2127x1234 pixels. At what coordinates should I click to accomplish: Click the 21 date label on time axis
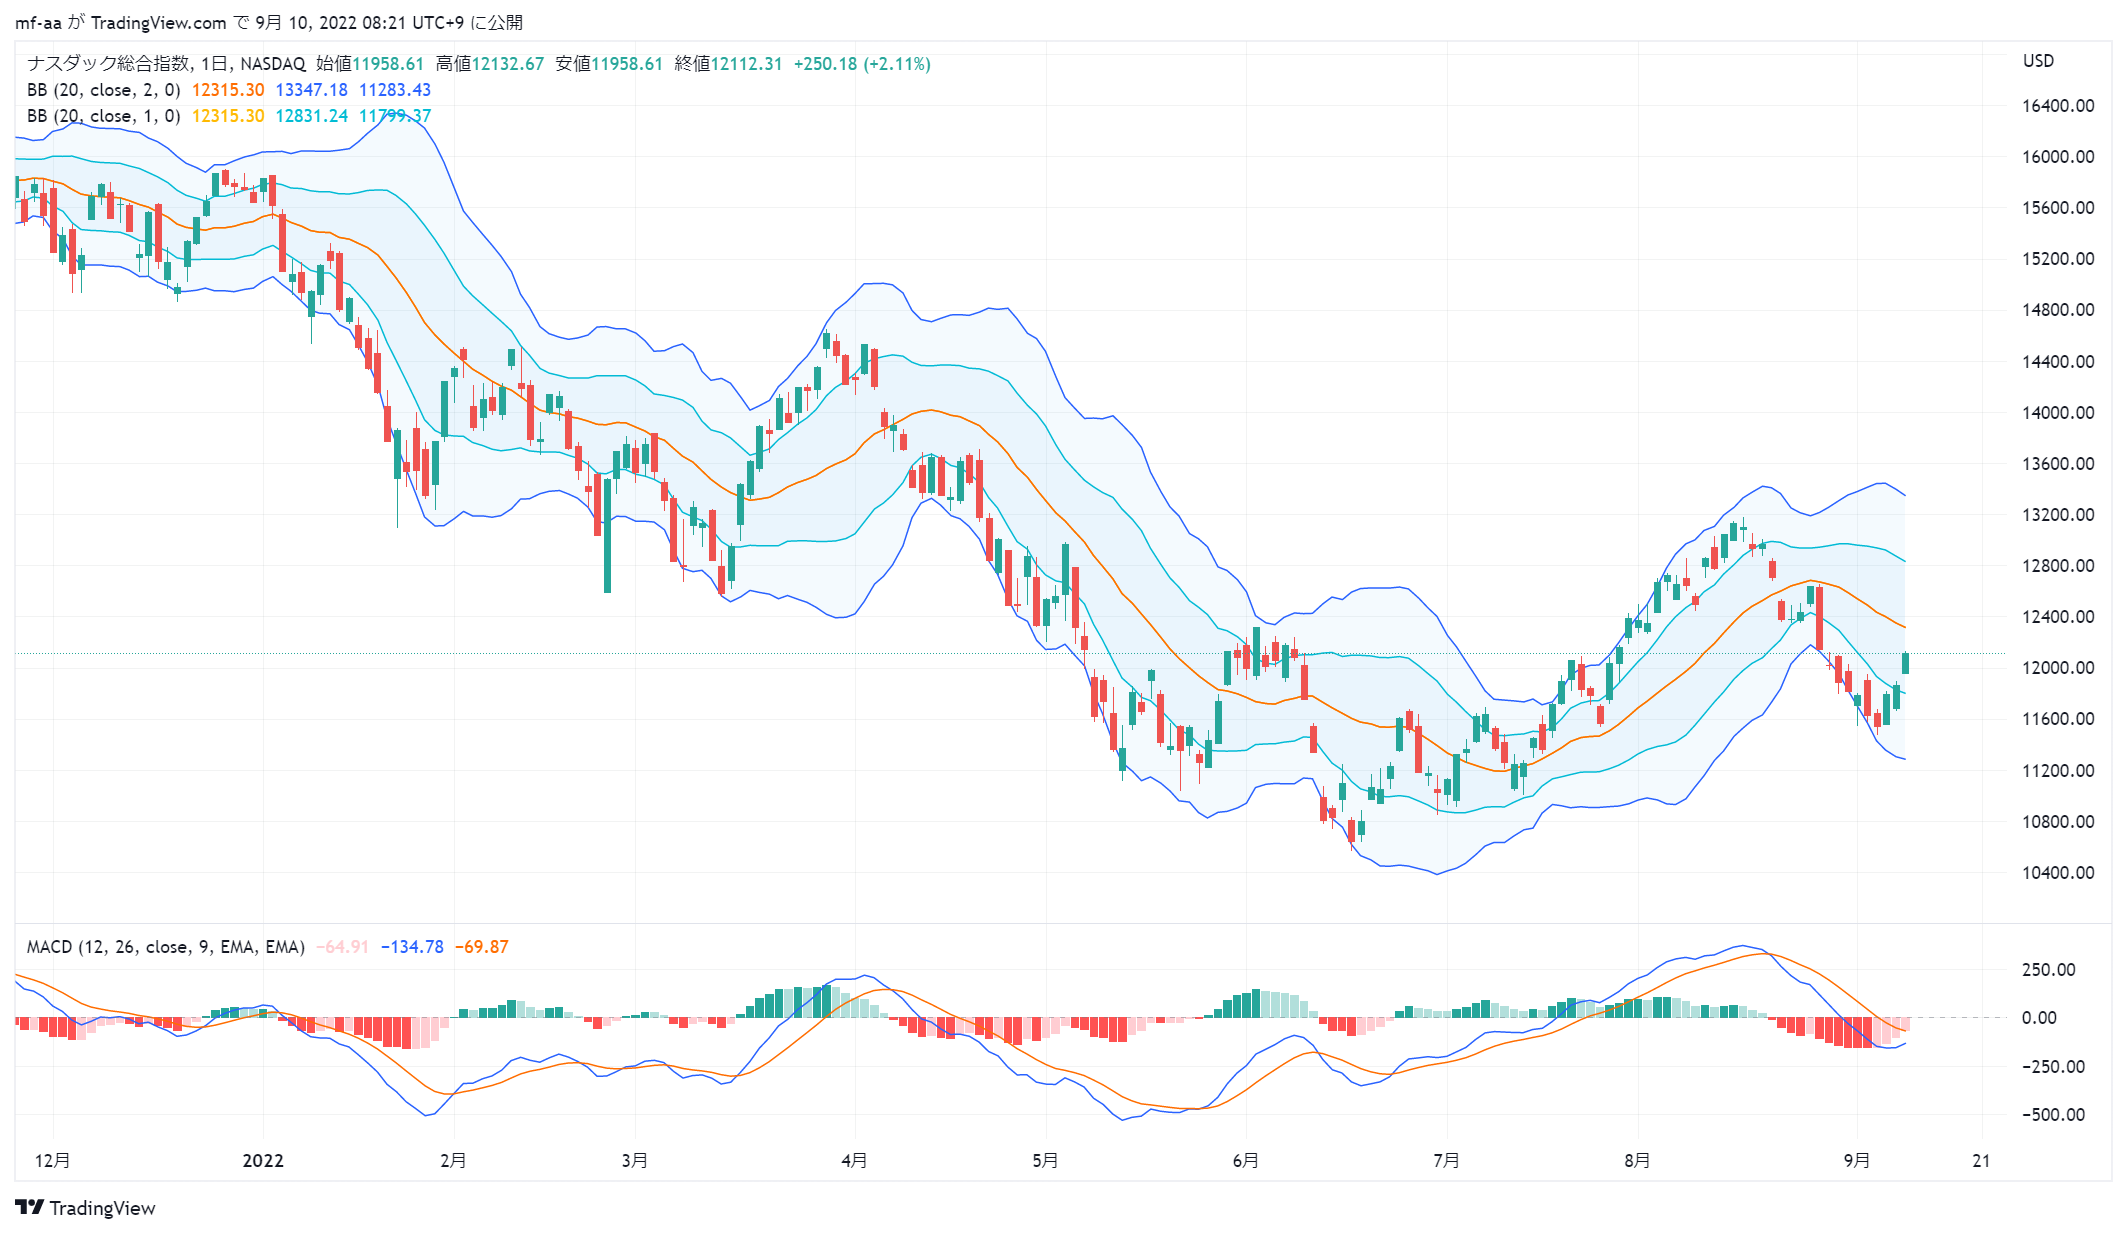pyautogui.click(x=1981, y=1161)
